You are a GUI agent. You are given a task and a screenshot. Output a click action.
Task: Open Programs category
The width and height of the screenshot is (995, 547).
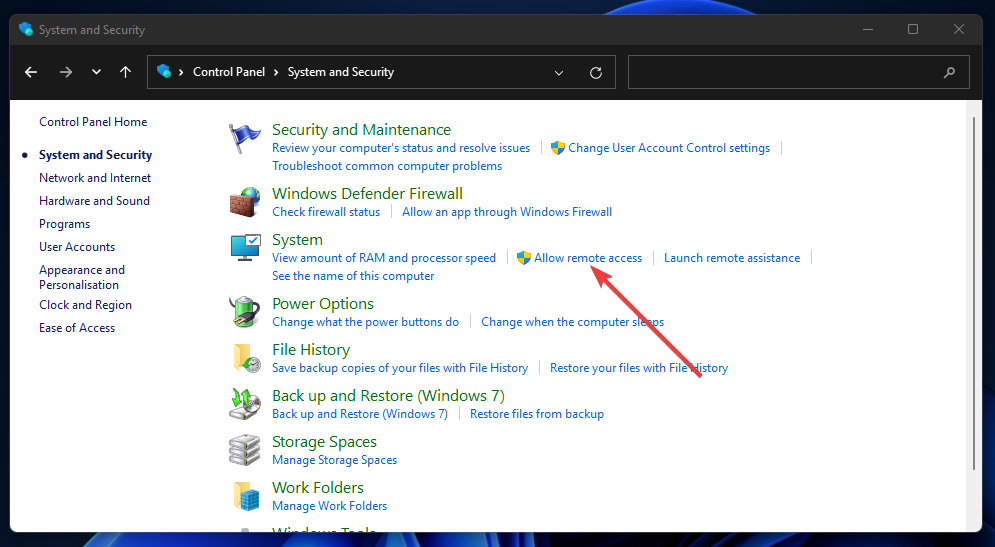click(x=65, y=224)
